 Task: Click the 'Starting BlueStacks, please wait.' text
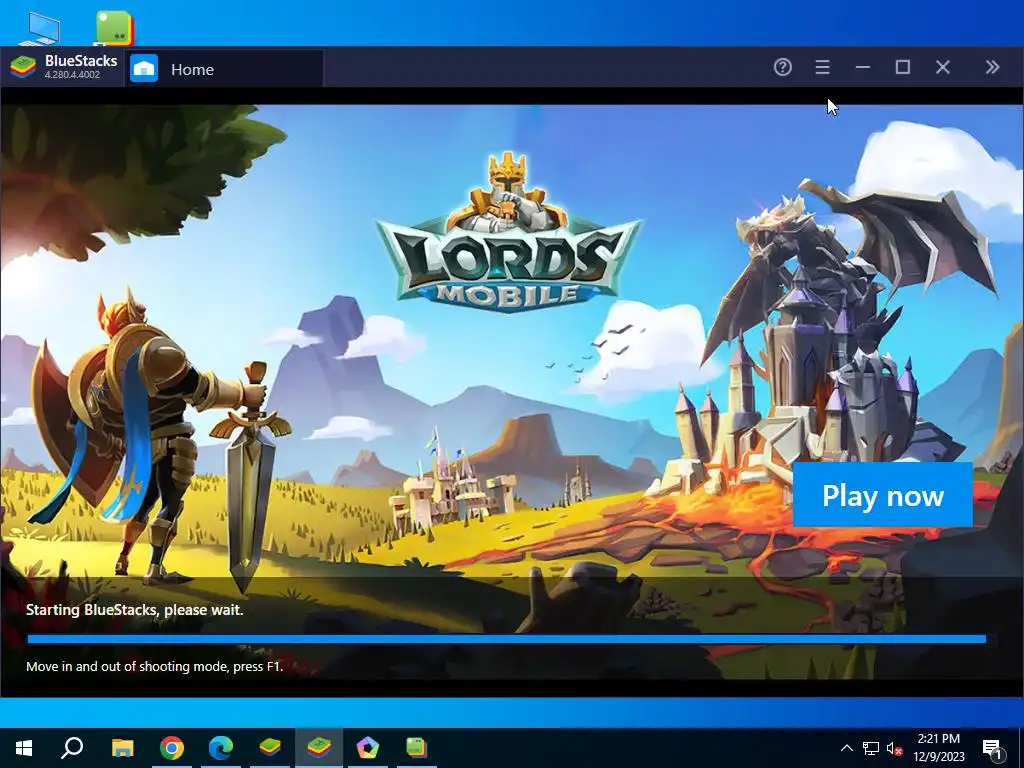pos(135,610)
